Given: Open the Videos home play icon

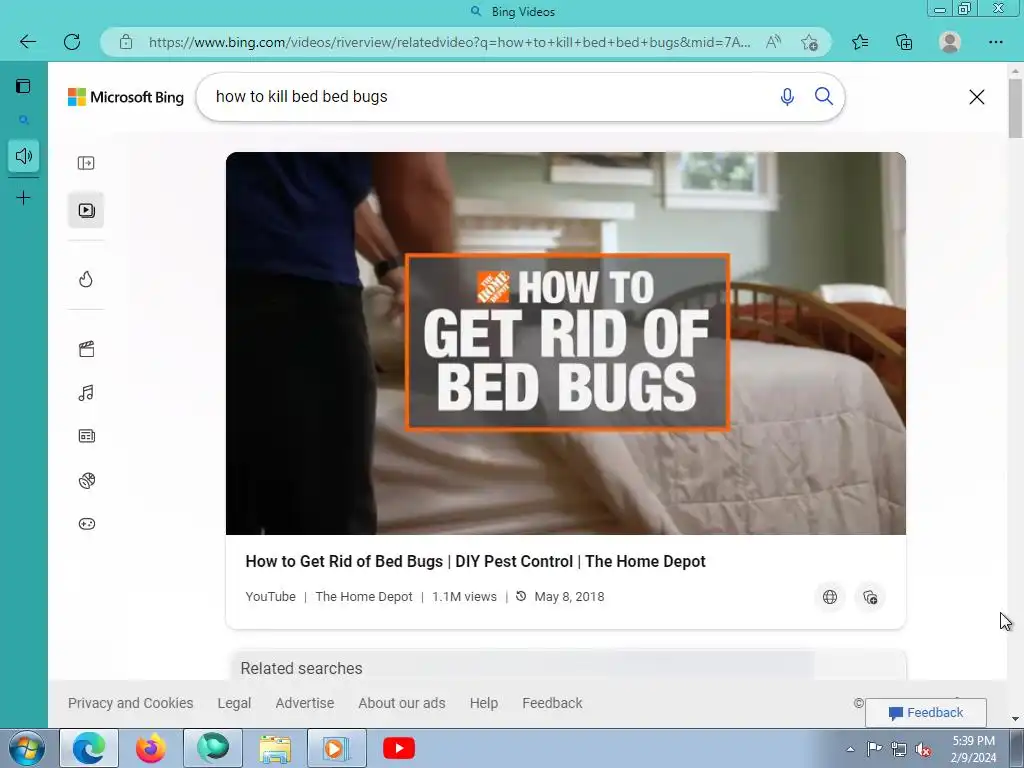Looking at the screenshot, I should click(86, 210).
